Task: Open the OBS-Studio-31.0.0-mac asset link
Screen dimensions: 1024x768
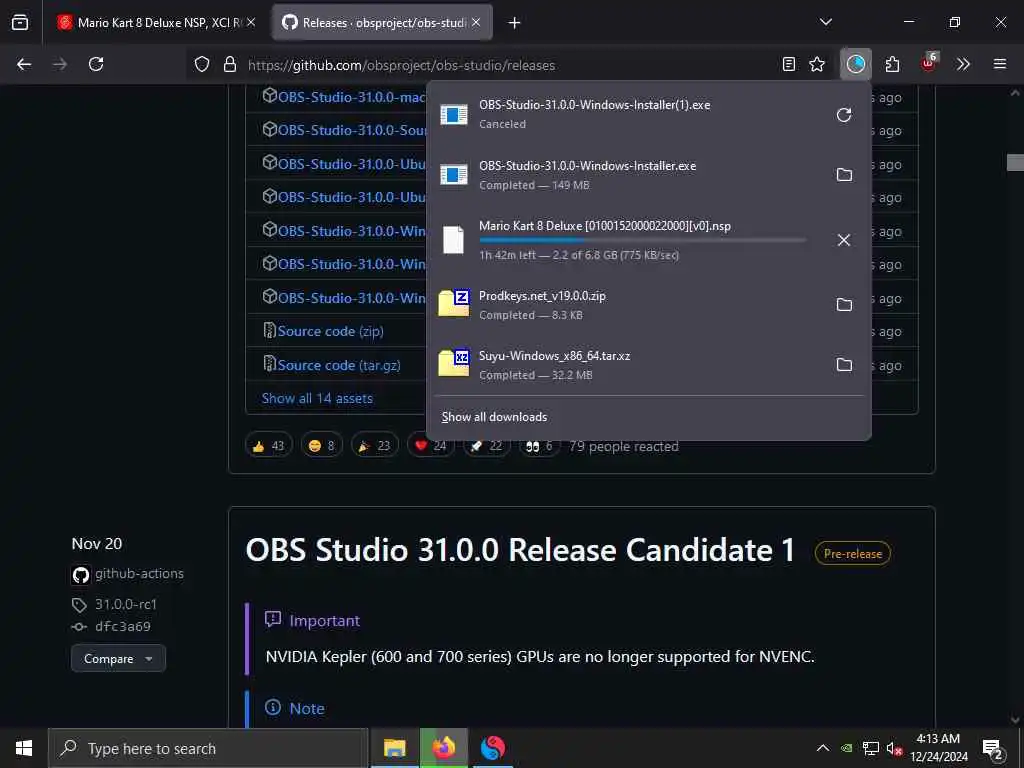Action: [352, 97]
